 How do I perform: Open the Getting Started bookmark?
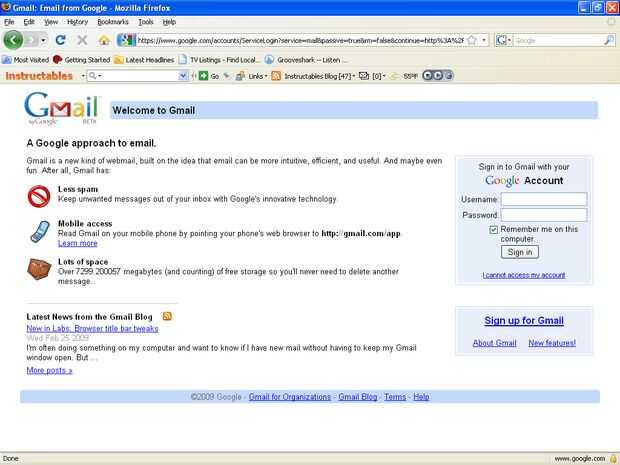(x=81, y=60)
